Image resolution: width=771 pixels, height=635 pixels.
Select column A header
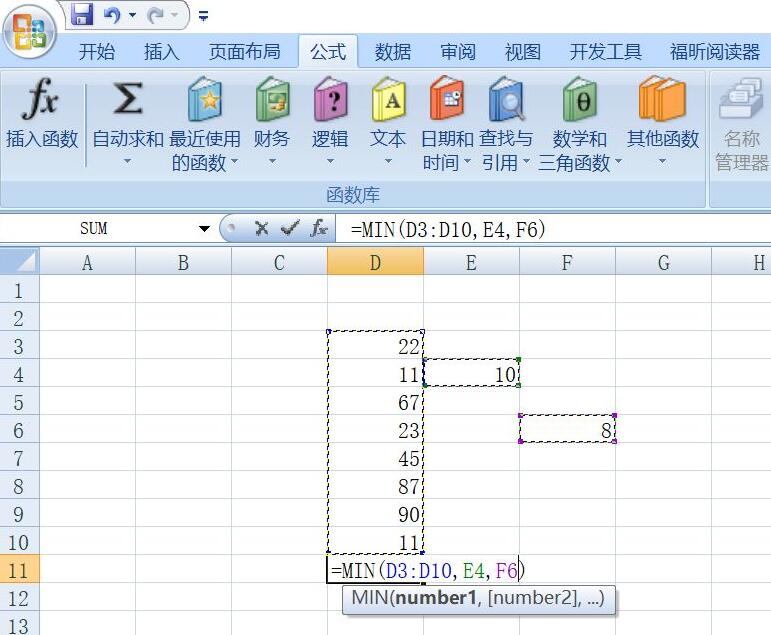pos(87,262)
